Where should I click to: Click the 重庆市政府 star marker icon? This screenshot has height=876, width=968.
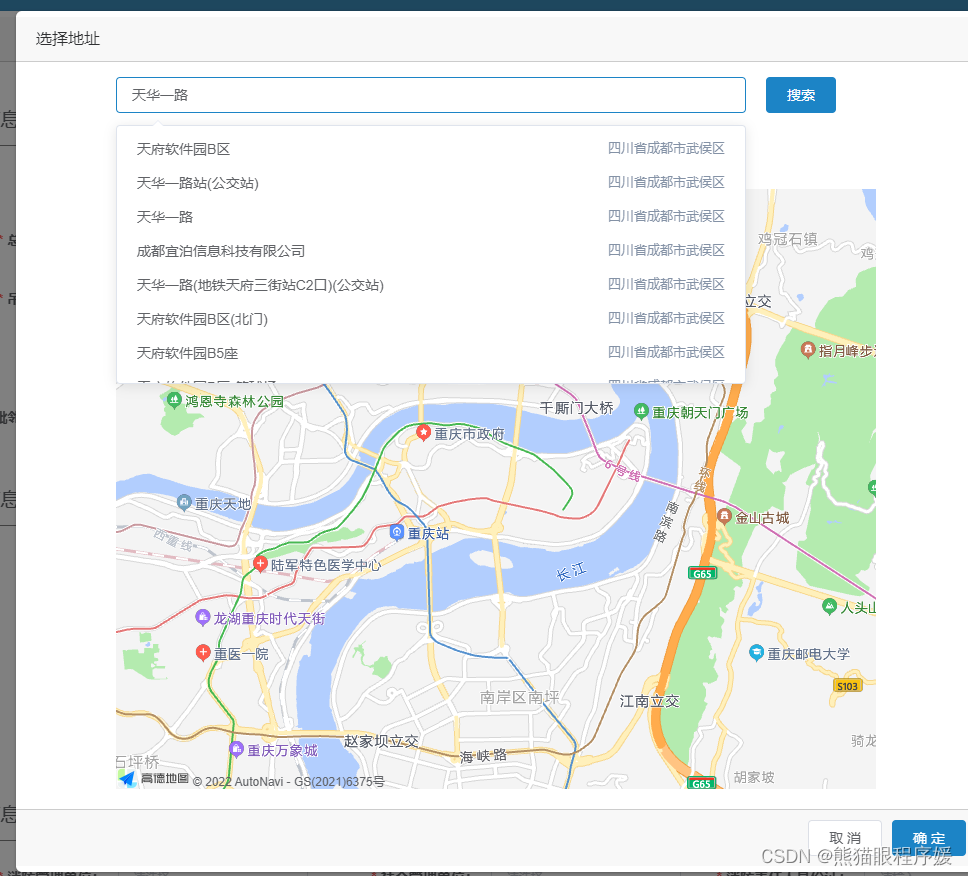tap(424, 432)
